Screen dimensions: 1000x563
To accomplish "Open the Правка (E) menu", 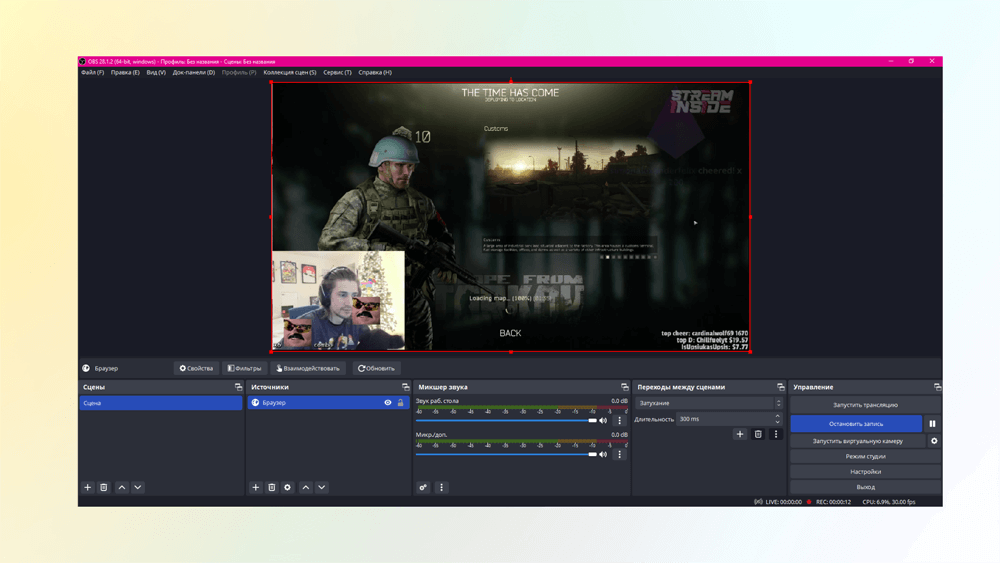I will click(x=125, y=73).
